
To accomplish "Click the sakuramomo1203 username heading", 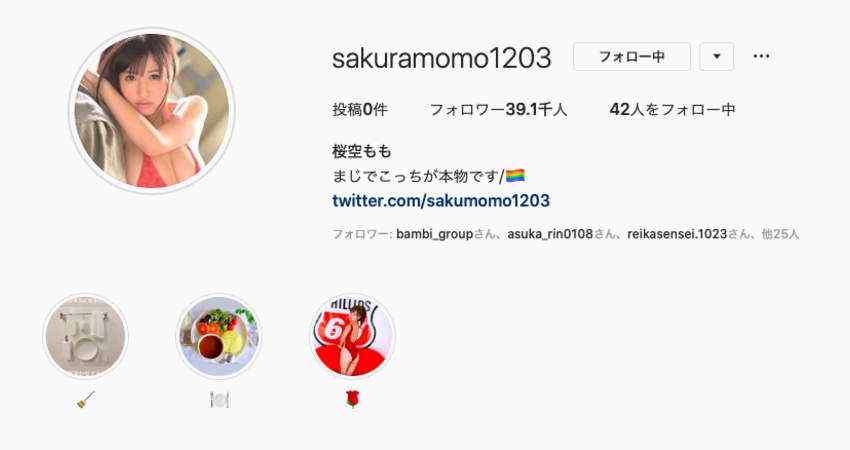I will pyautogui.click(x=442, y=58).
